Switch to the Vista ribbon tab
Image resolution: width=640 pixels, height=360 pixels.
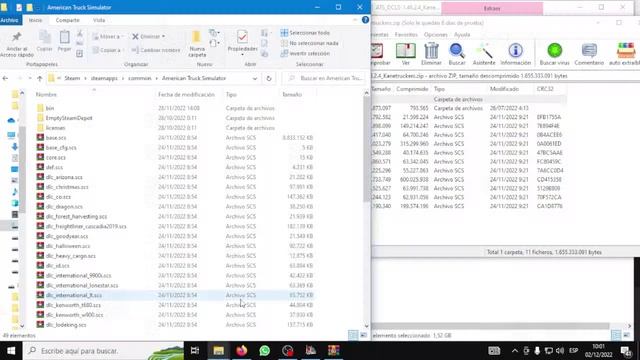99,20
